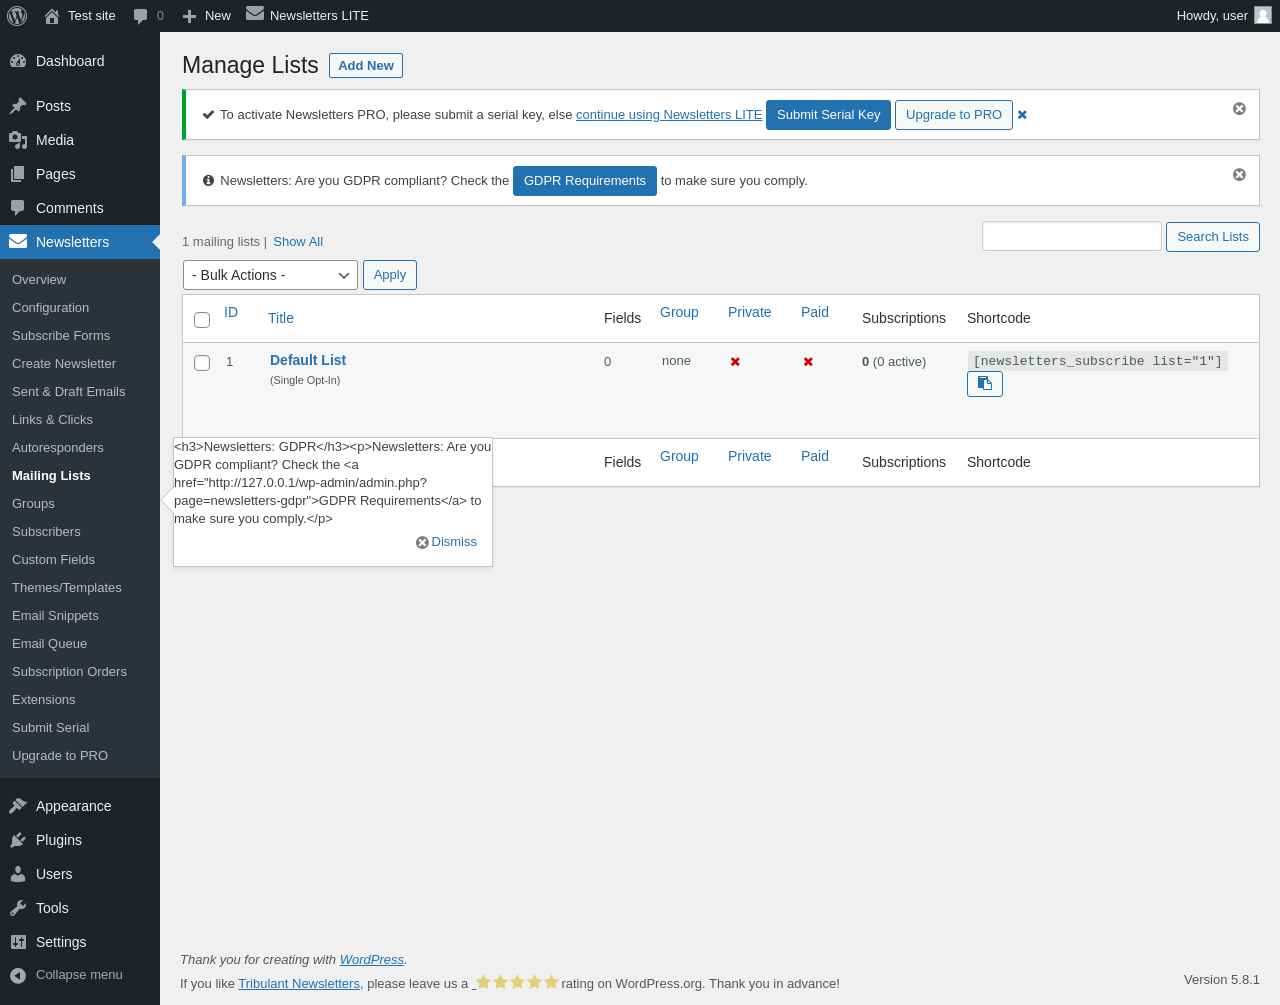Open the WordPress logo menu
Screen dimensions: 1280x1005
click(x=17, y=16)
